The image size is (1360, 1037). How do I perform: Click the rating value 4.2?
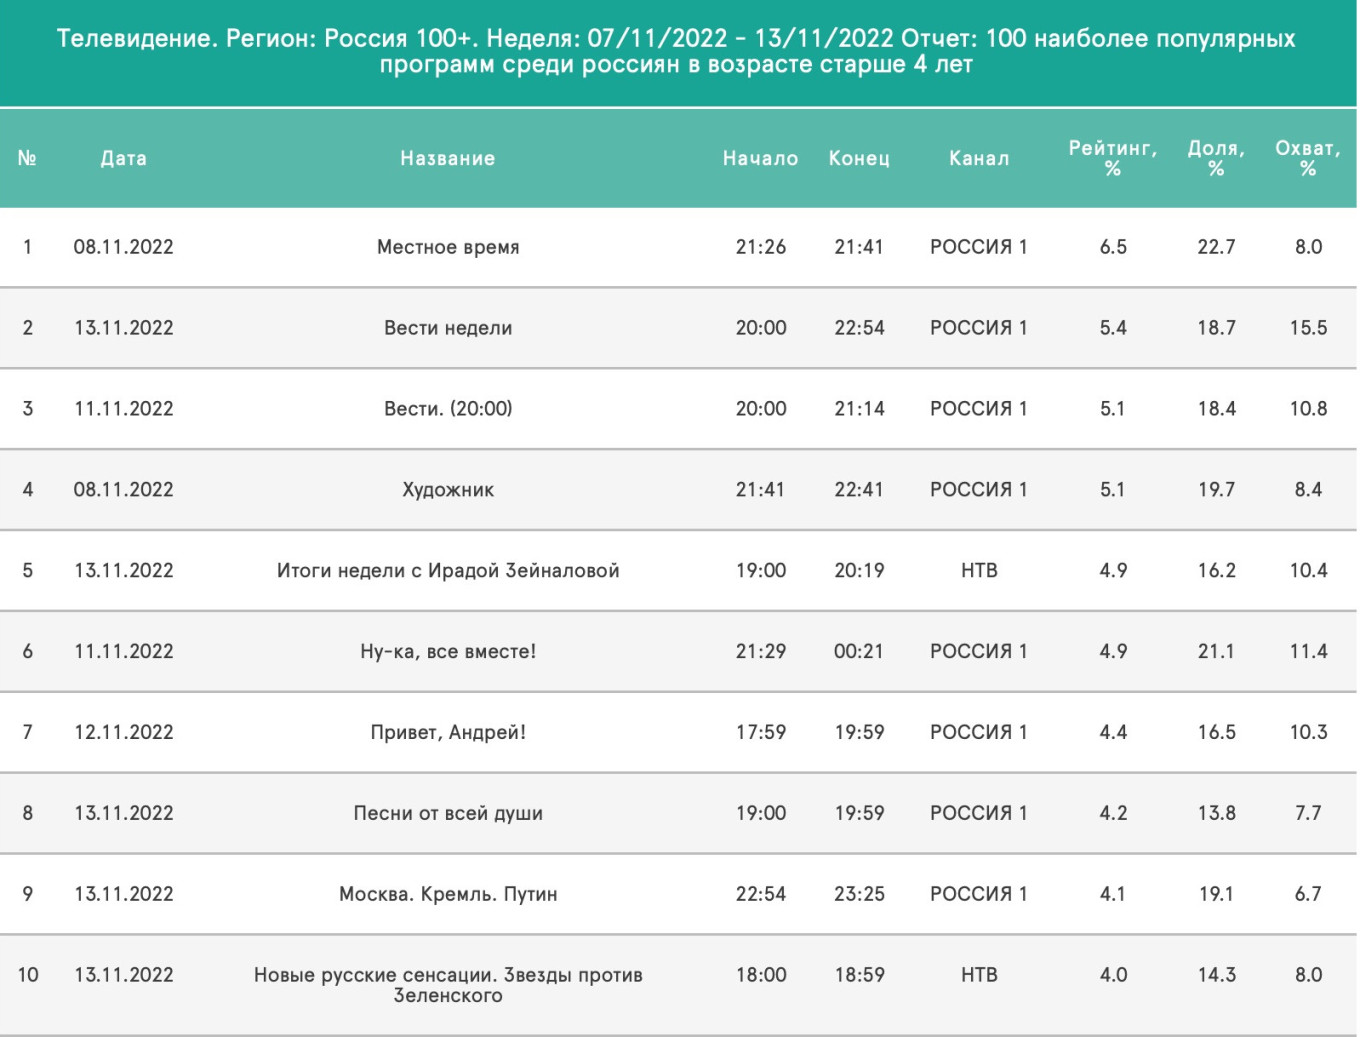click(x=1113, y=814)
